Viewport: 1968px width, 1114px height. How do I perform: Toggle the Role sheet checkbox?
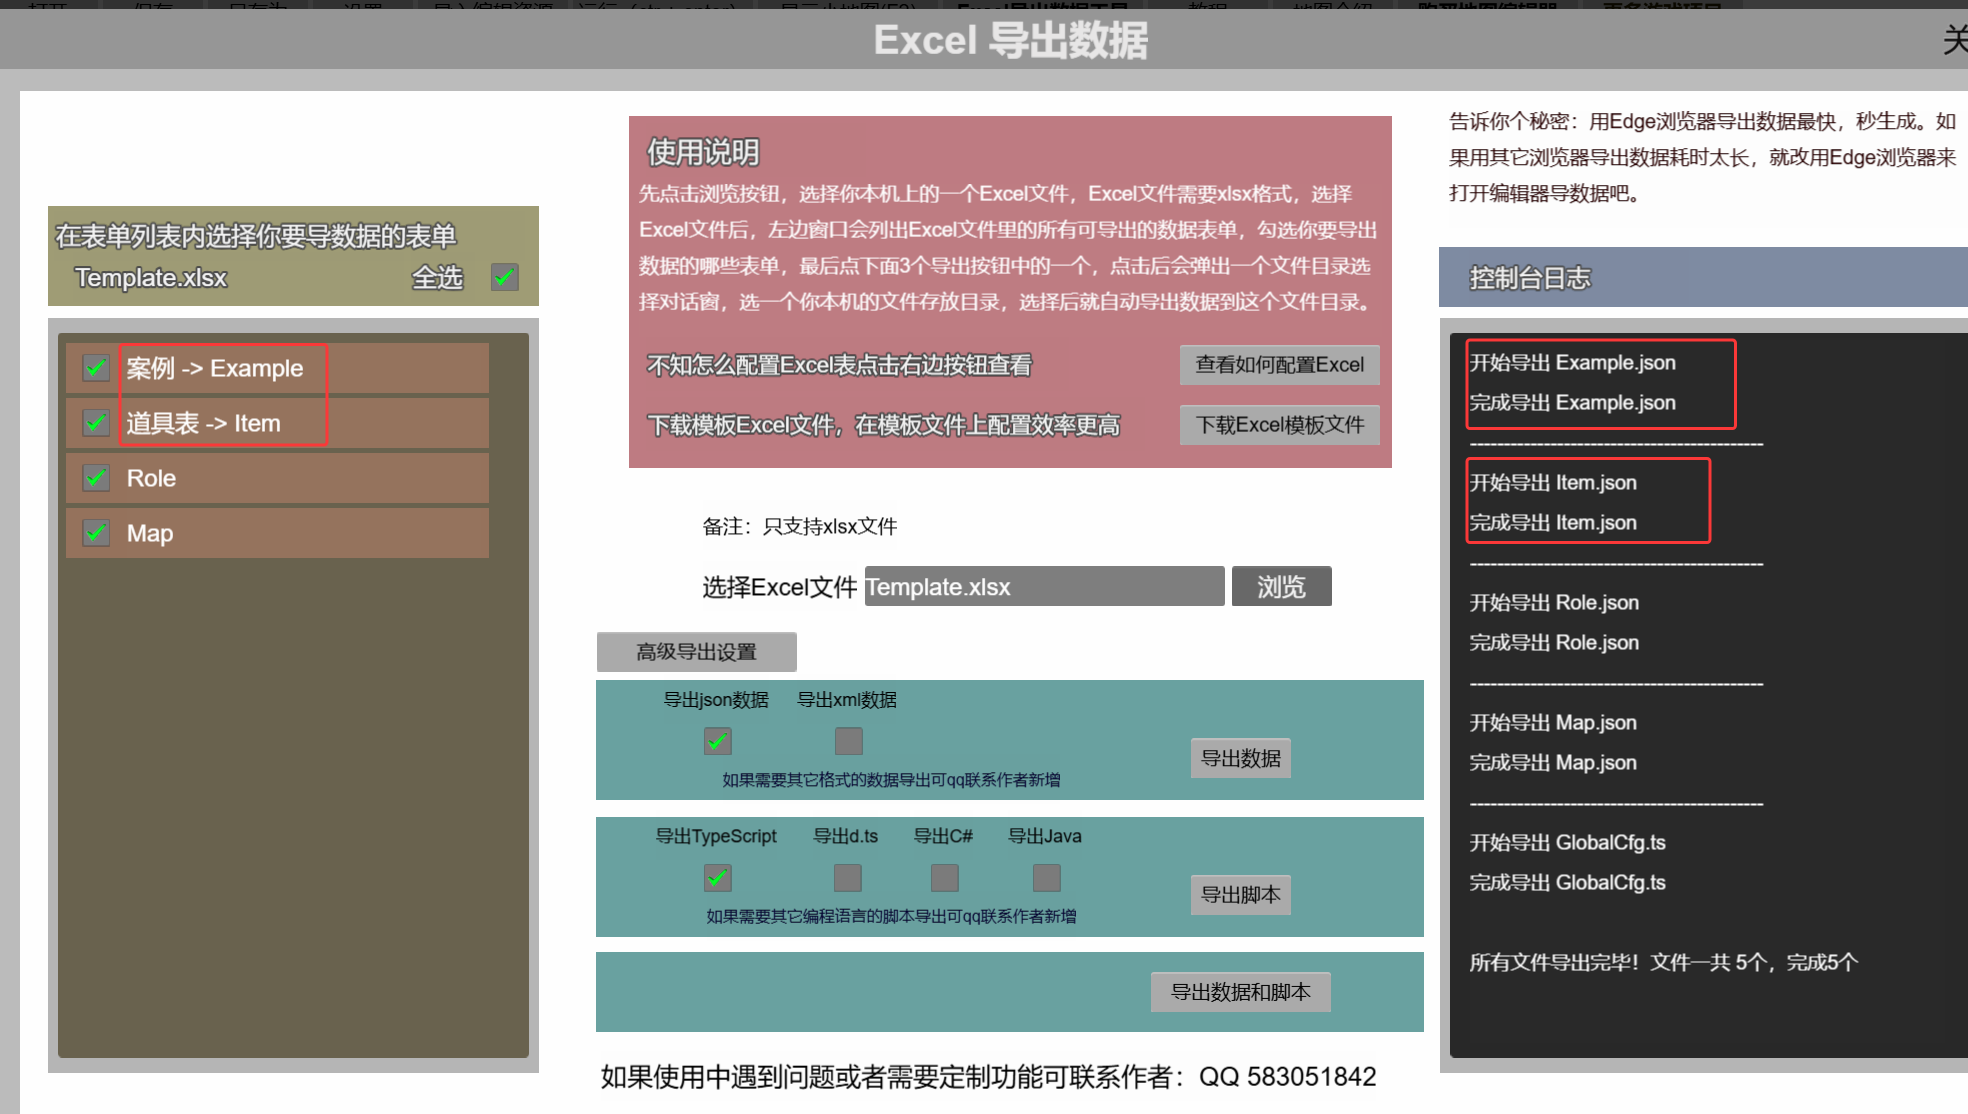tap(96, 478)
